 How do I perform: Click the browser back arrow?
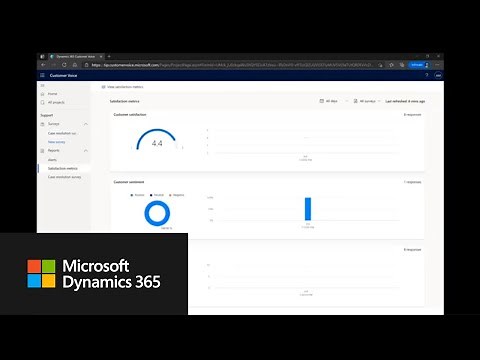43,65
